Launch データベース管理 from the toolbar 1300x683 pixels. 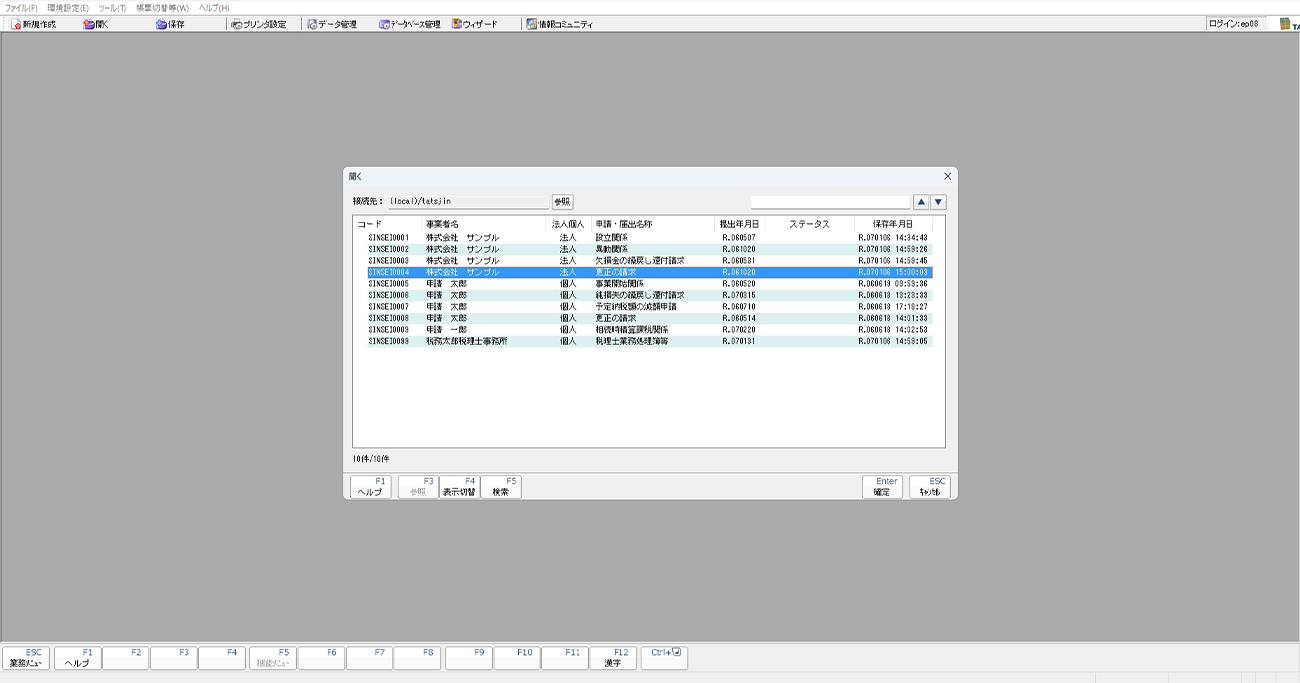[409, 24]
